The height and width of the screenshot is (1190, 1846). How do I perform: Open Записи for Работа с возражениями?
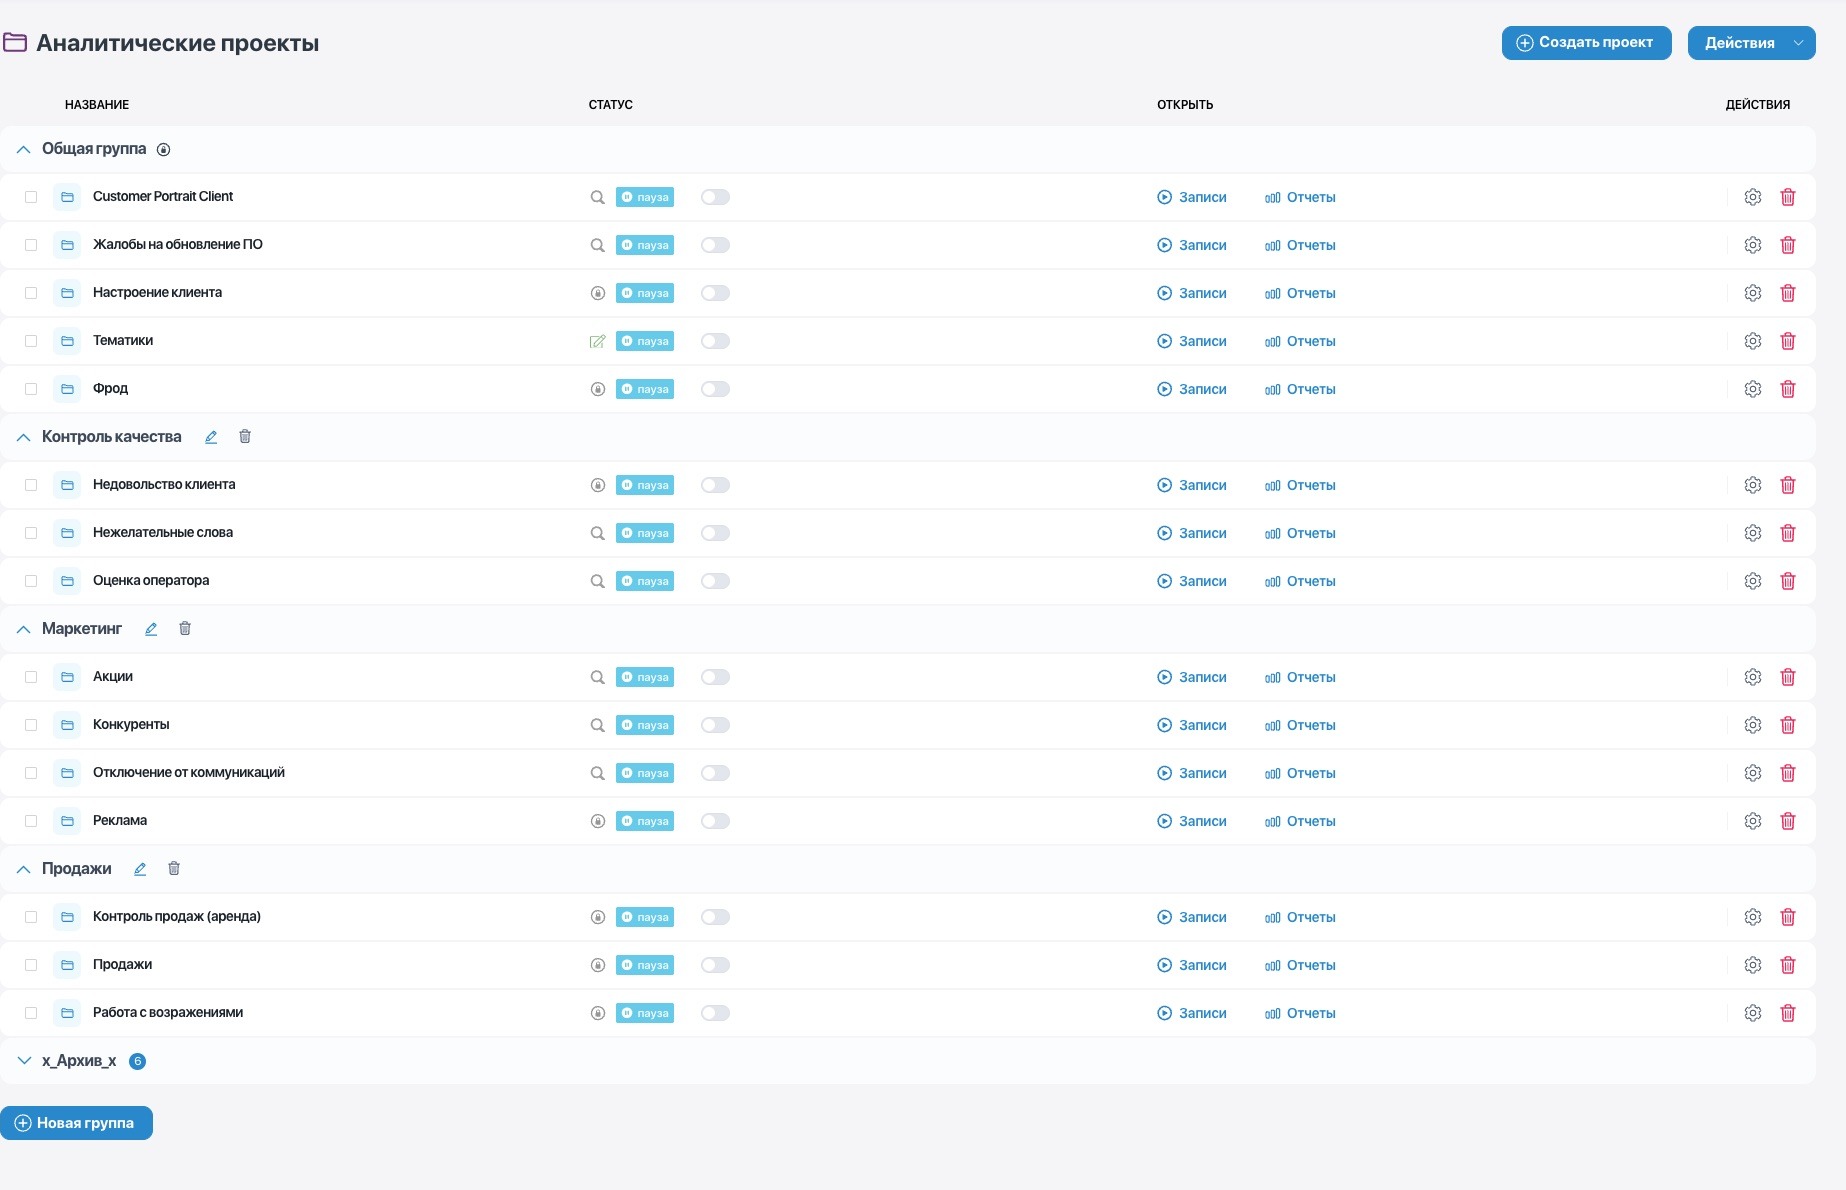click(x=1192, y=1013)
